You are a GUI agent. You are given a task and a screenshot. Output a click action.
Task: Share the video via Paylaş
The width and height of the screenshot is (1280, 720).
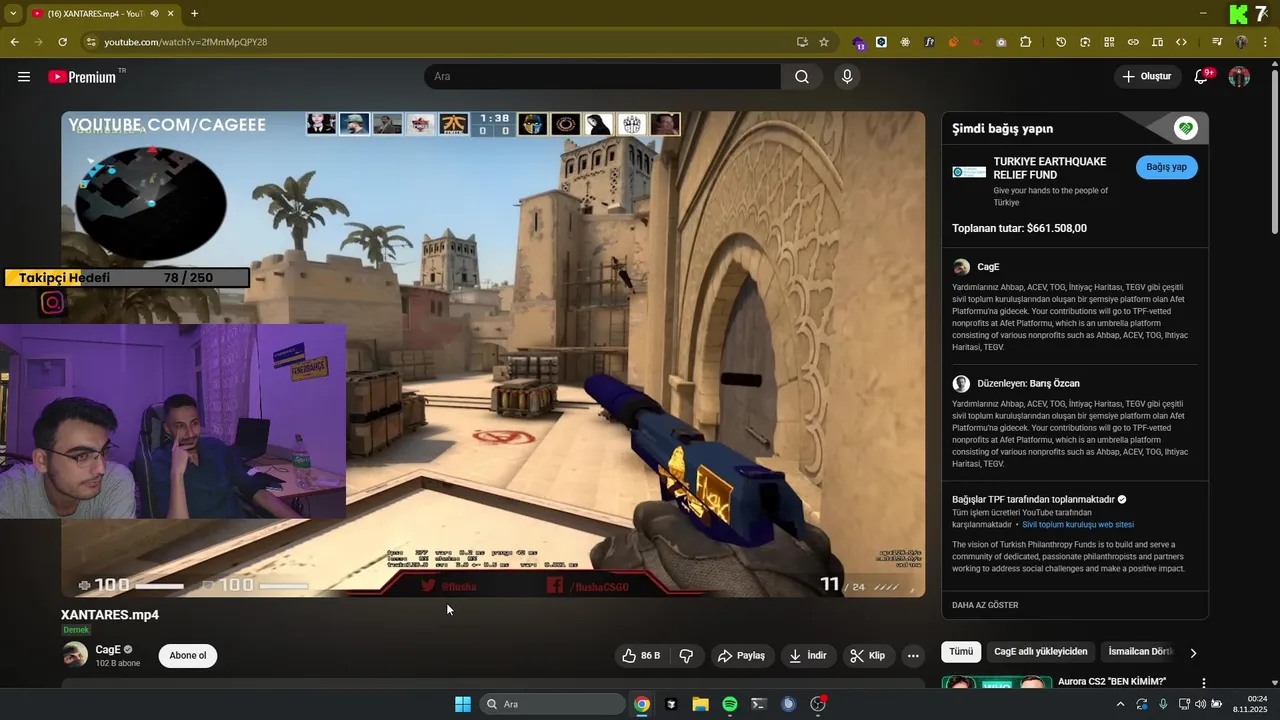[x=741, y=656]
